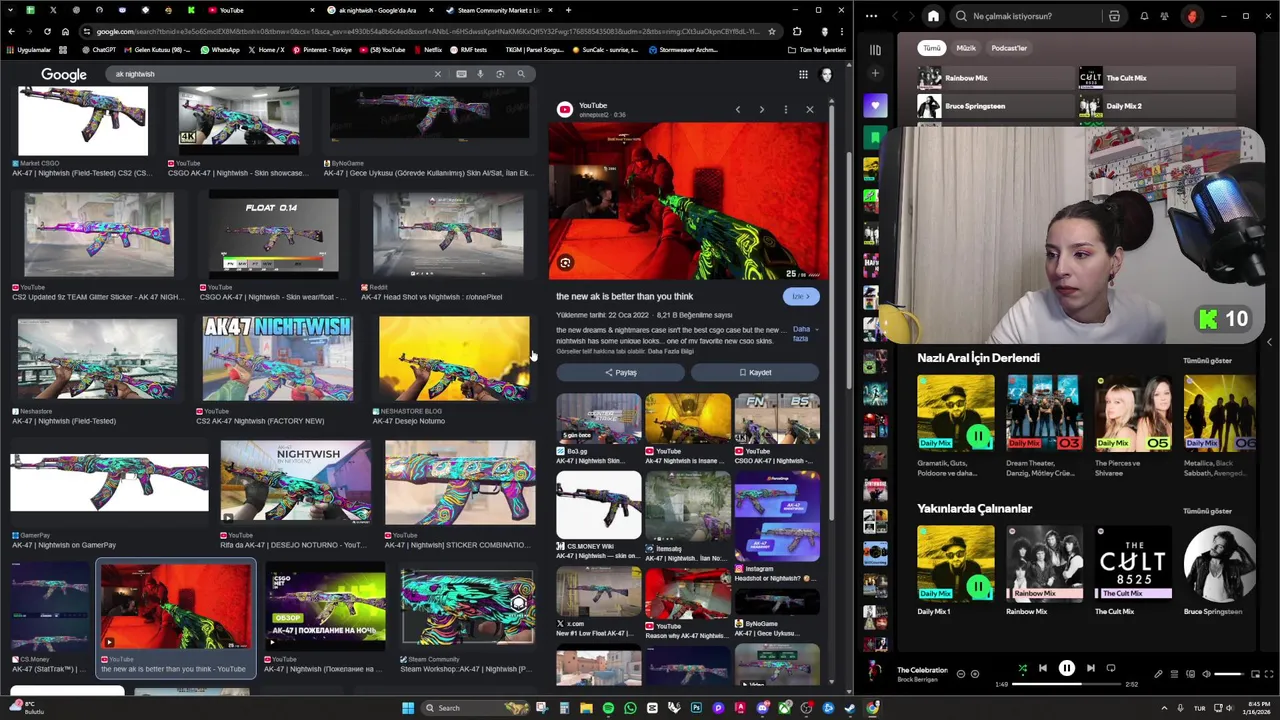Skip to previous track in Spotify
The height and width of the screenshot is (720, 1280).
click(x=1042, y=668)
